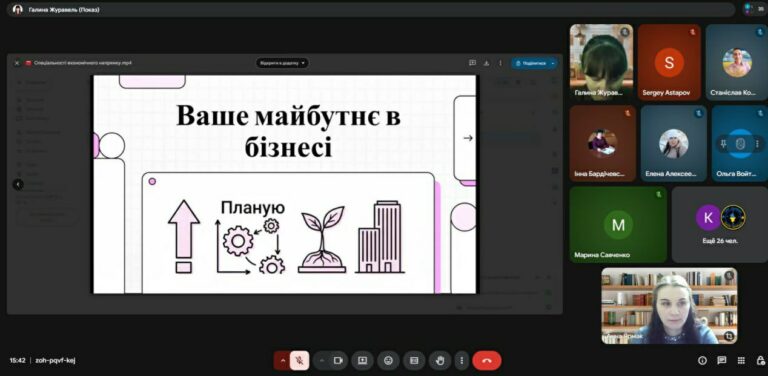Expand the arrow beside Поділитися button

pyautogui.click(x=553, y=63)
